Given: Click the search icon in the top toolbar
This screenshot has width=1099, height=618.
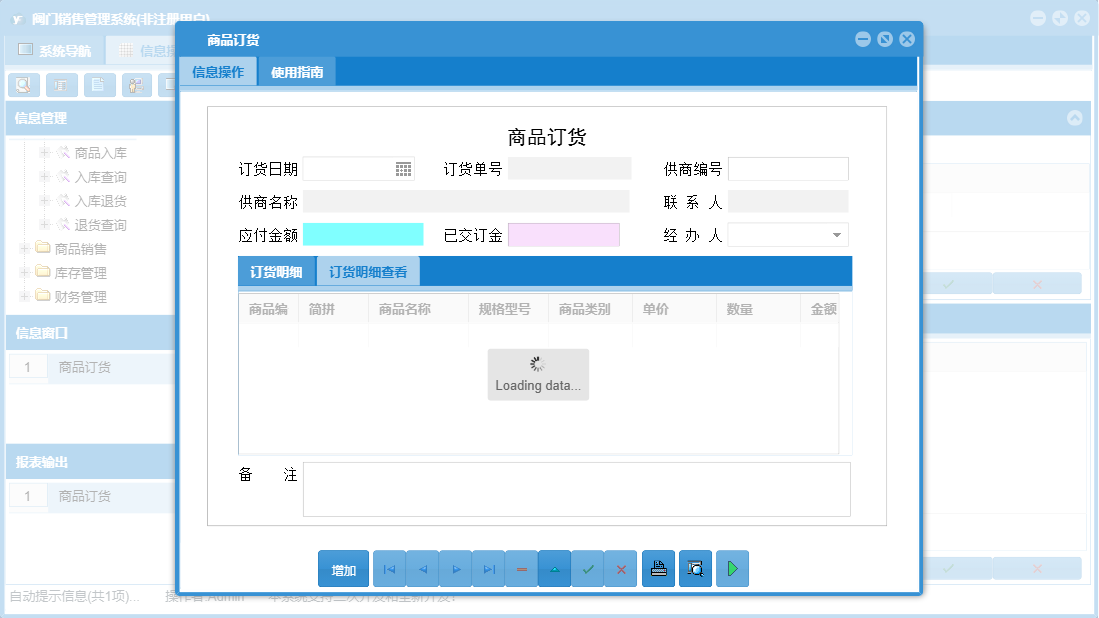Looking at the screenshot, I should click(x=23, y=85).
